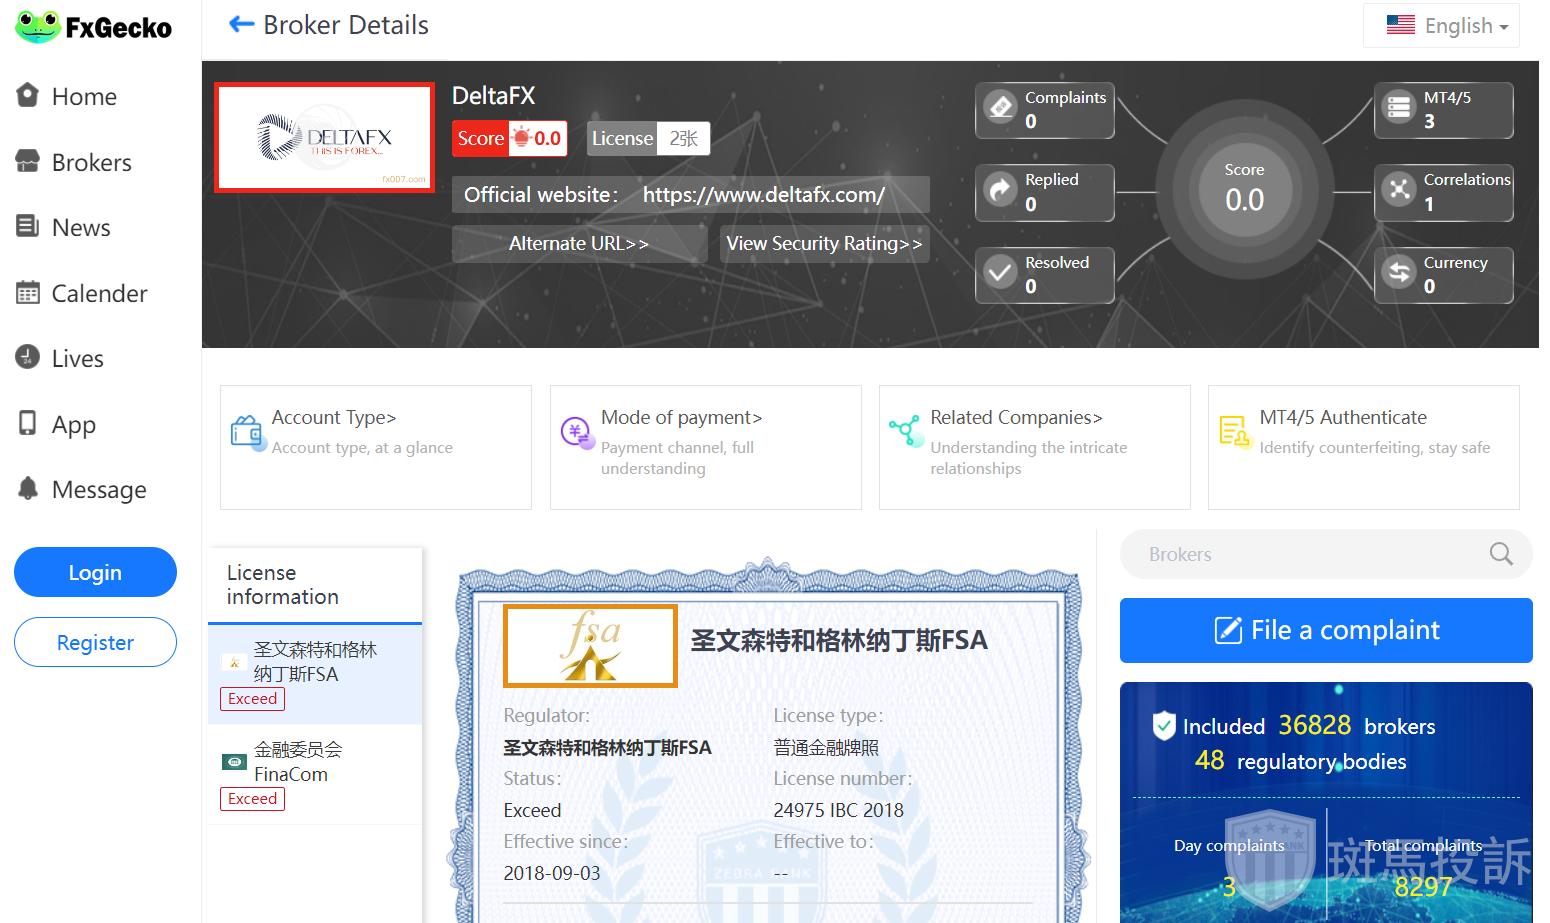Click the Replied arrow icon
The width and height of the screenshot is (1550, 923).
click(x=1001, y=190)
